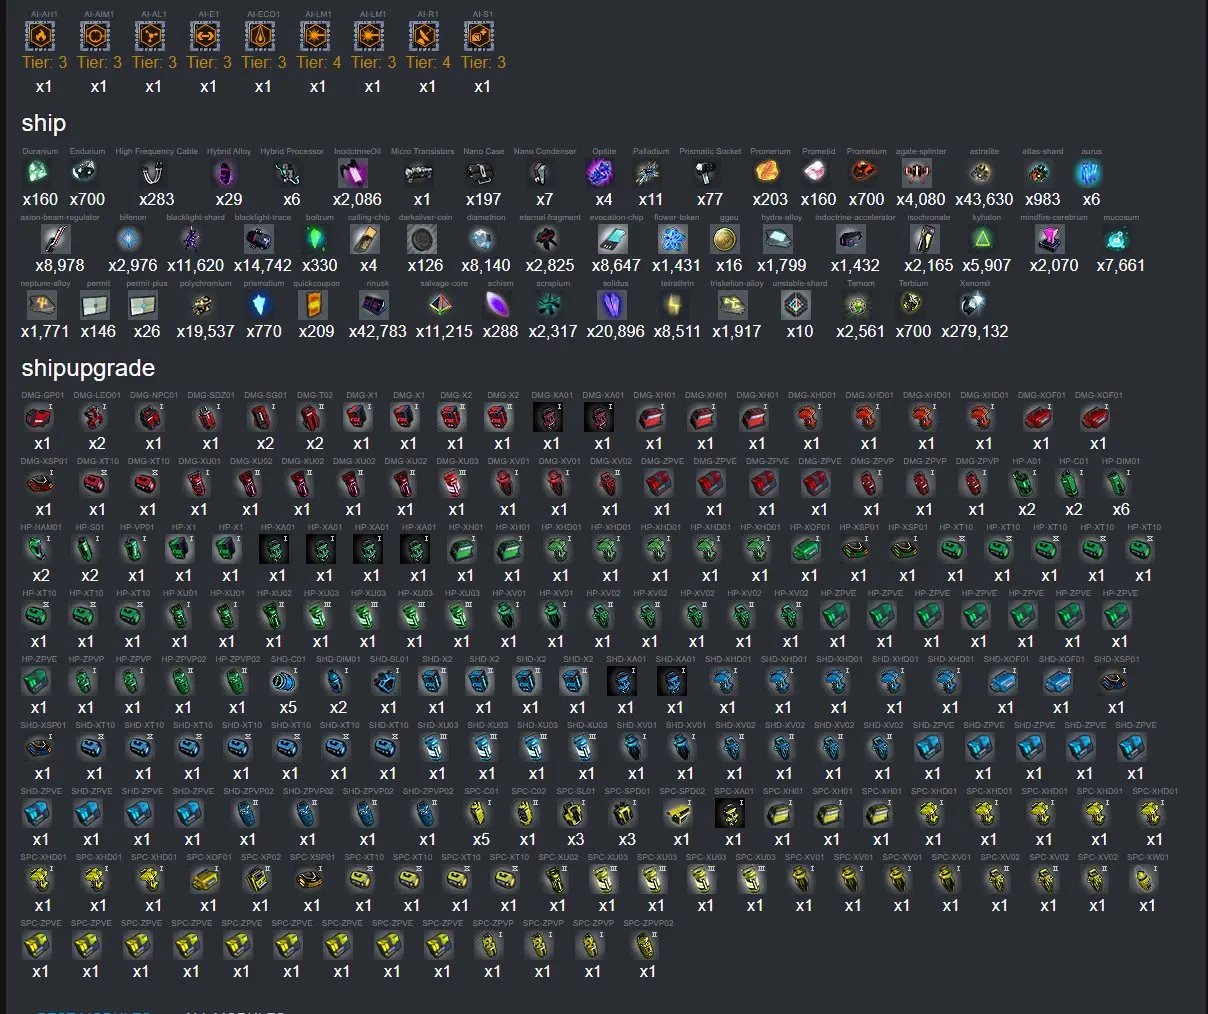Select the flower-token item icon

tap(673, 239)
